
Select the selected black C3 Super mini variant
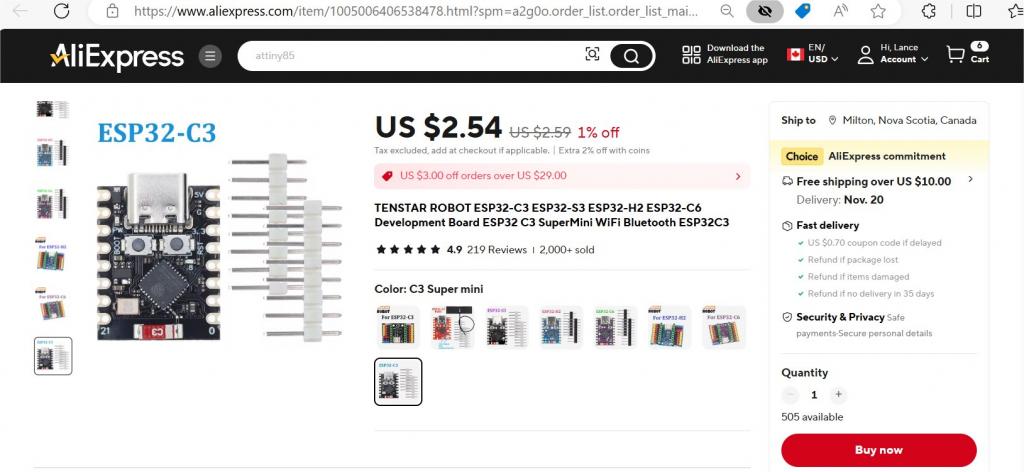point(398,381)
